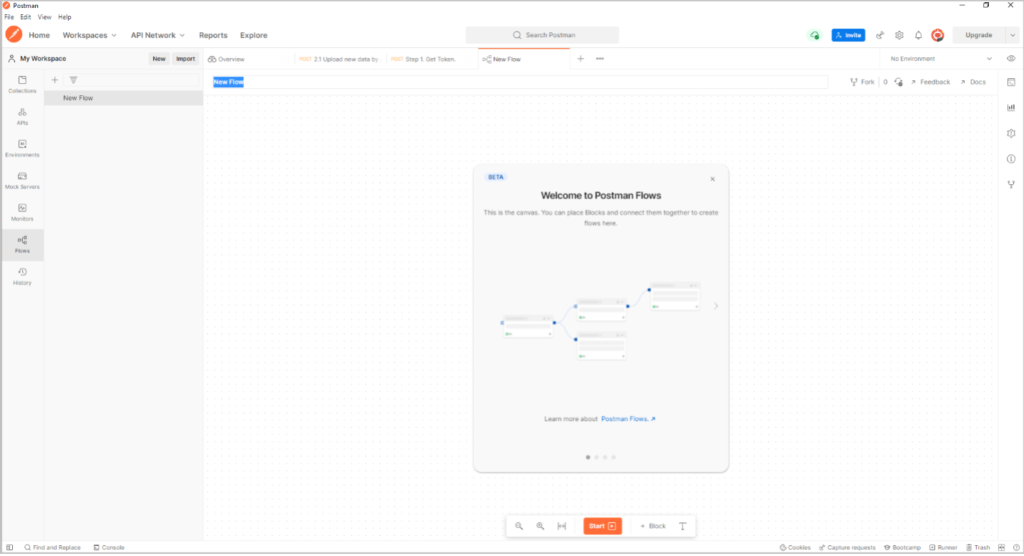The height and width of the screenshot is (556, 1024).
Task: Click the fit-to-view icon in canvas toolbar
Action: pos(561,526)
